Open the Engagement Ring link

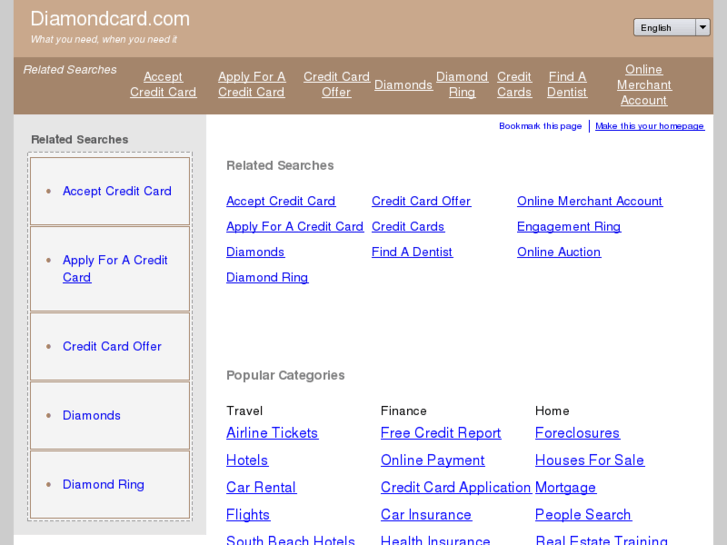(569, 227)
